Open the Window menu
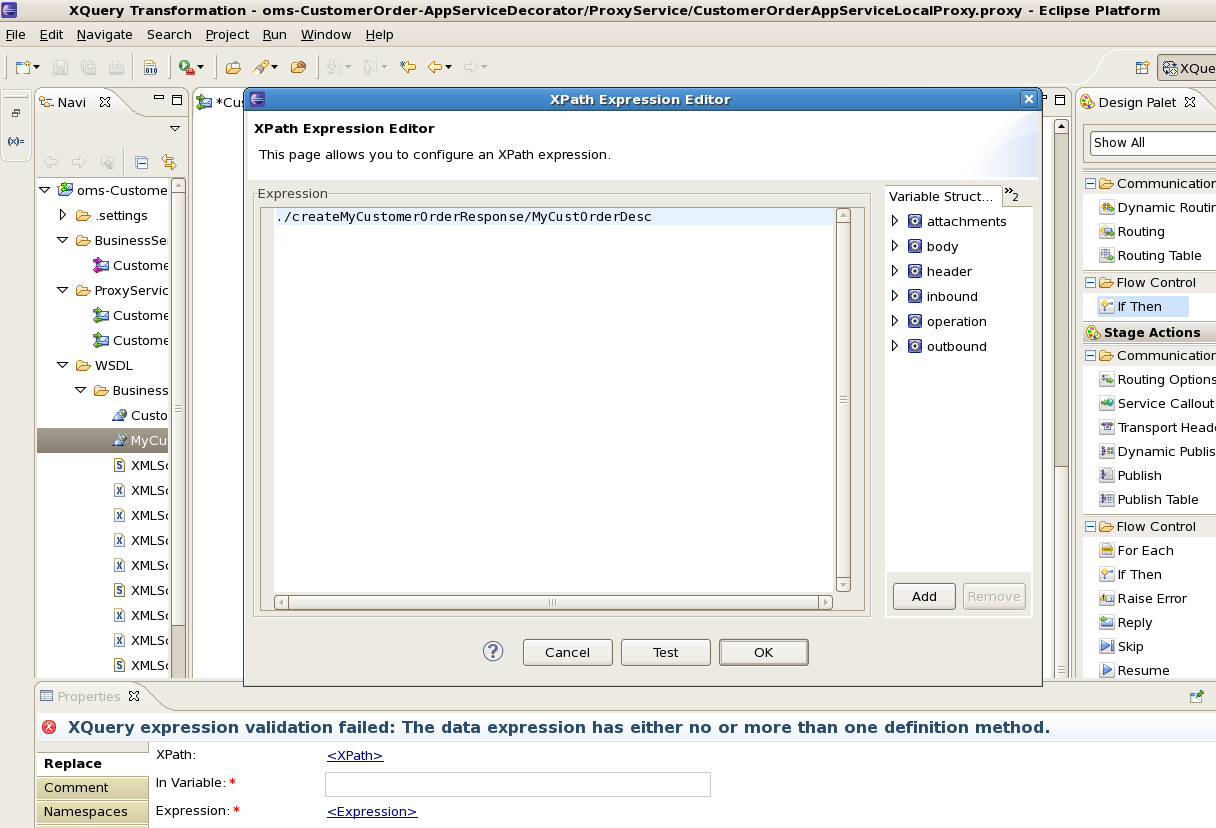The width and height of the screenshot is (1216, 828). pos(326,34)
